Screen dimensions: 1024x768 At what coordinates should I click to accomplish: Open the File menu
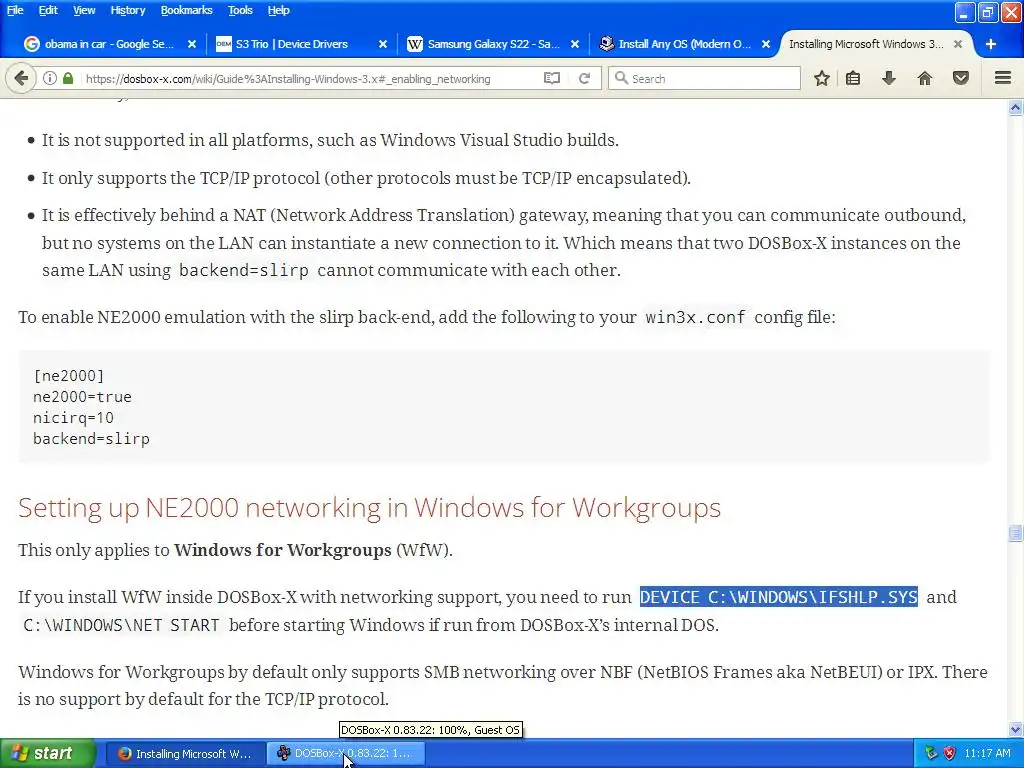click(x=15, y=10)
